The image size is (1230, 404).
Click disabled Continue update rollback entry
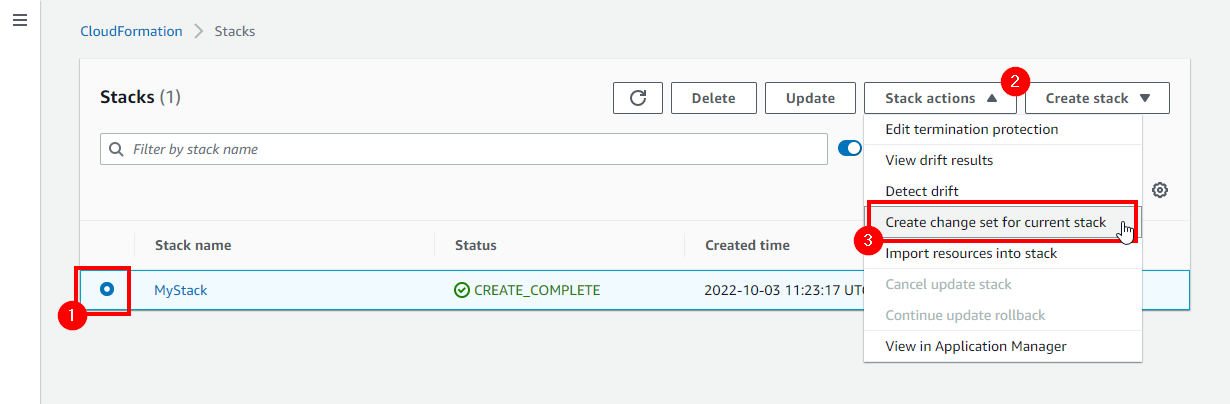1003,315
